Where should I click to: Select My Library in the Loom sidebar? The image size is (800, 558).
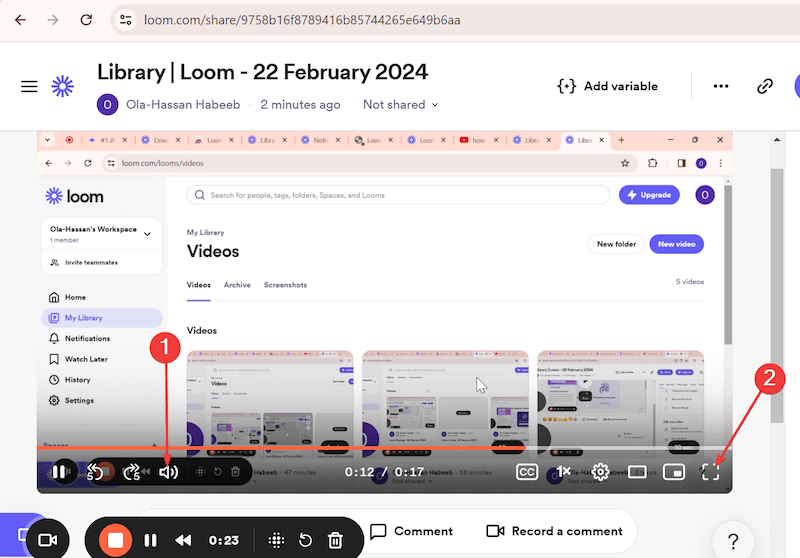[x=102, y=318]
